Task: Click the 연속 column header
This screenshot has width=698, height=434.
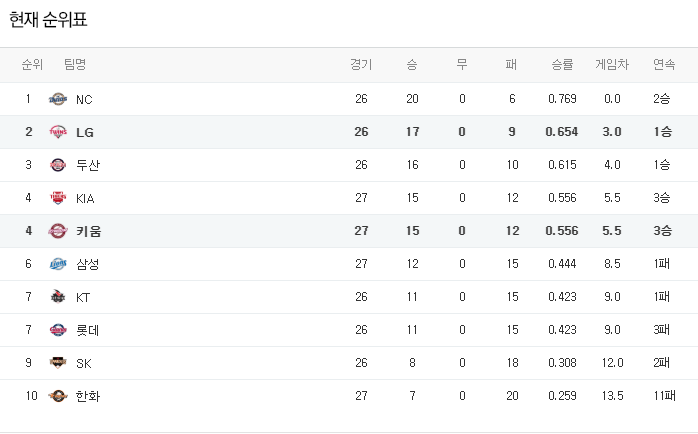Action: tap(663, 65)
